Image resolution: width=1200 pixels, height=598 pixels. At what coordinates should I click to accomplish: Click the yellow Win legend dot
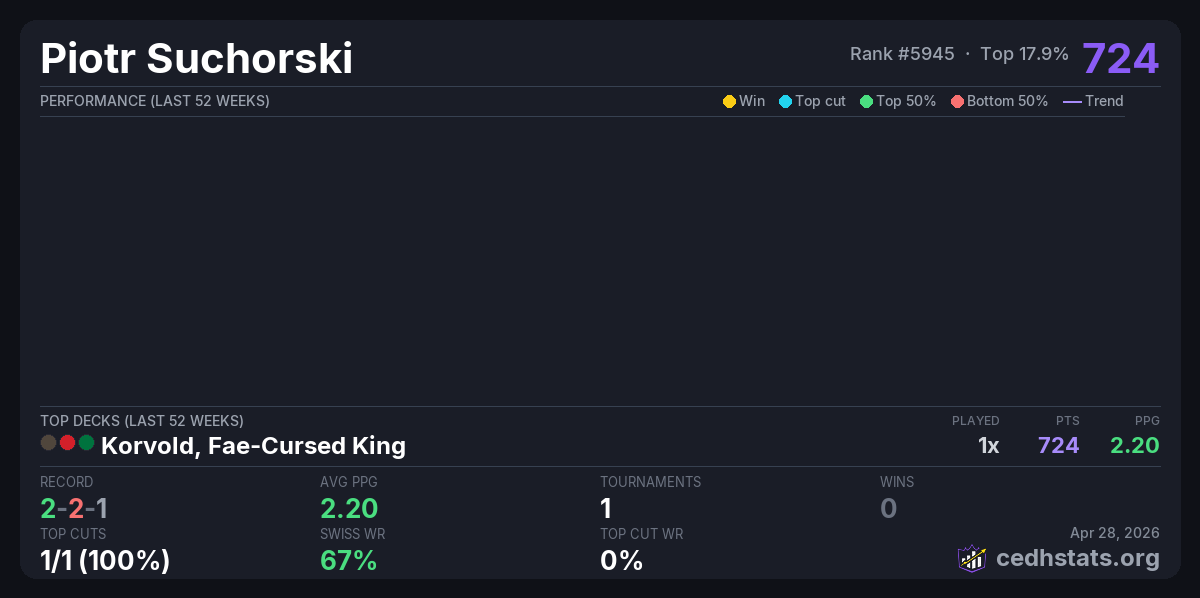pyautogui.click(x=729, y=101)
